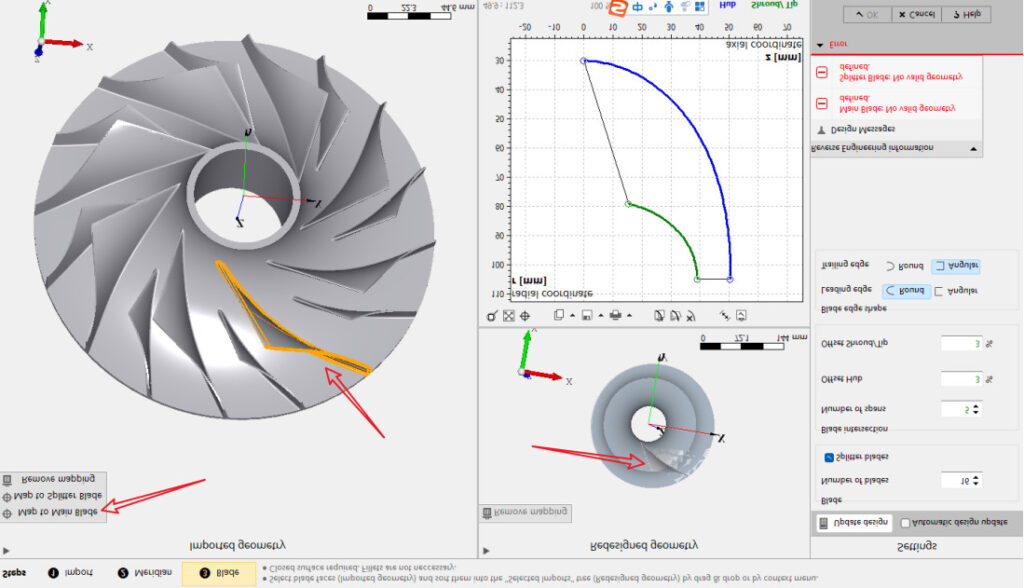Enable Automatic design update checkbox
The height and width of the screenshot is (588, 1024).
coord(905,523)
